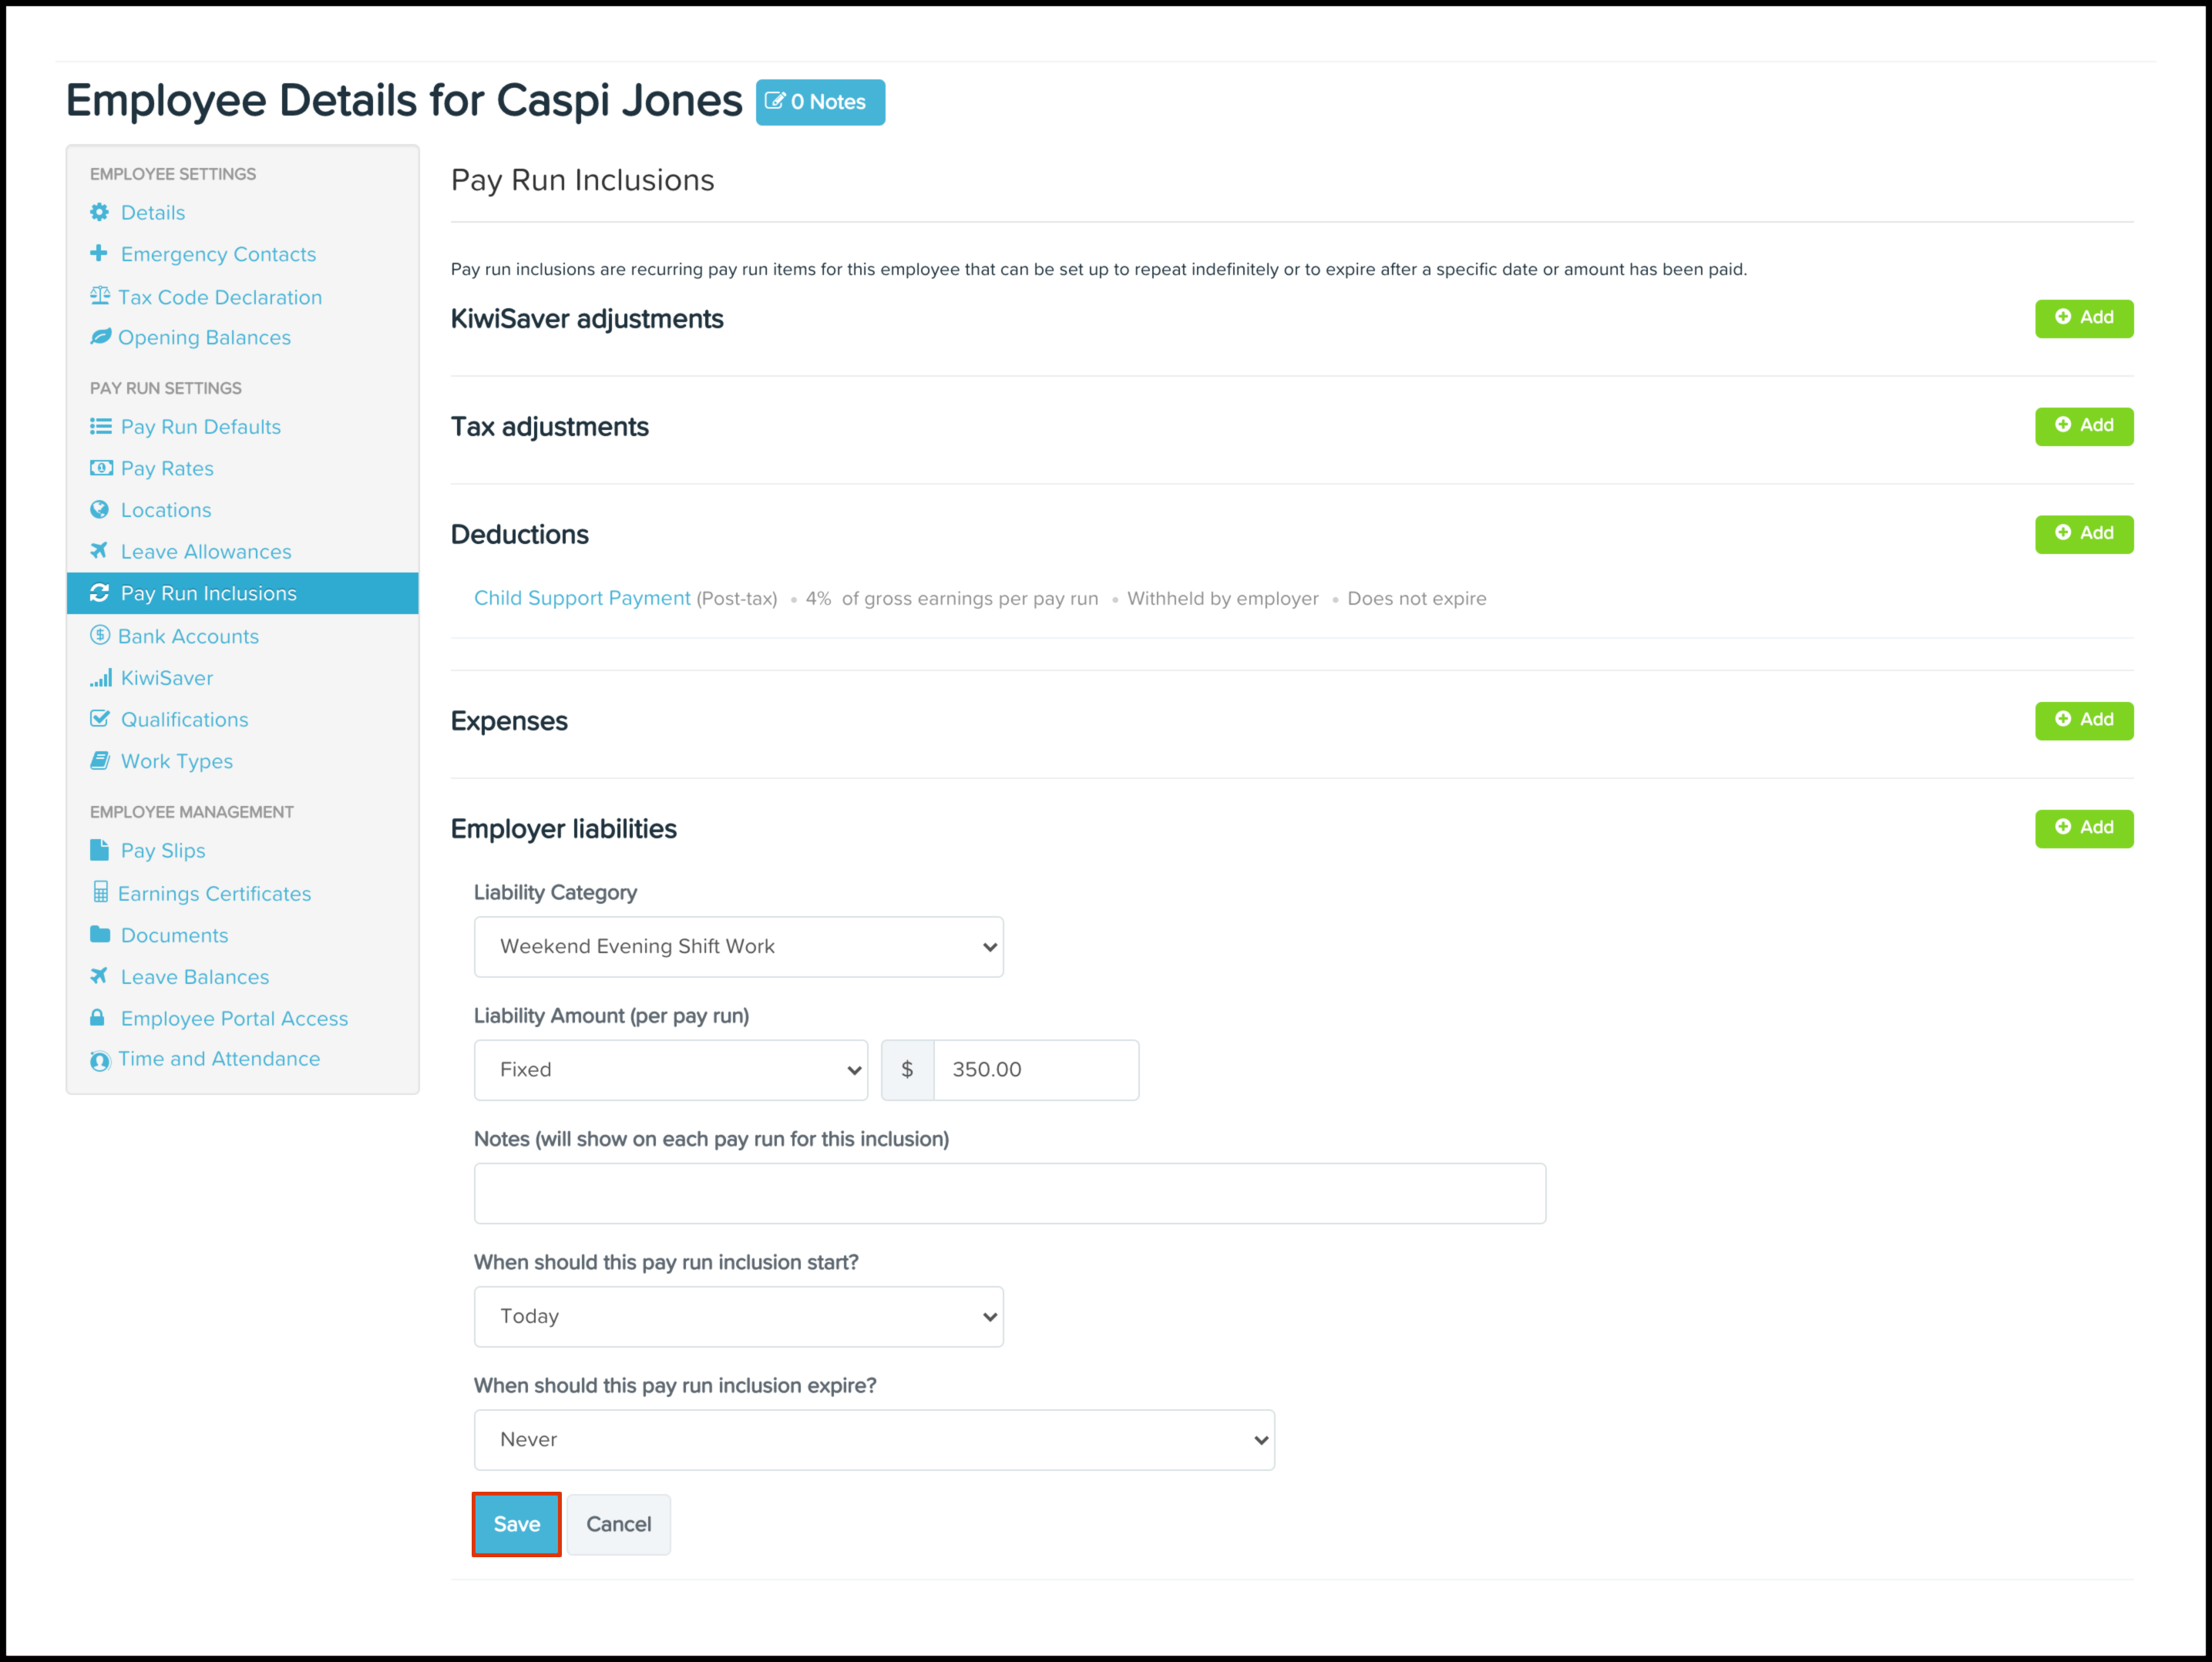Image resolution: width=2212 pixels, height=1662 pixels.
Task: Open the Work Types section
Action: [176, 761]
